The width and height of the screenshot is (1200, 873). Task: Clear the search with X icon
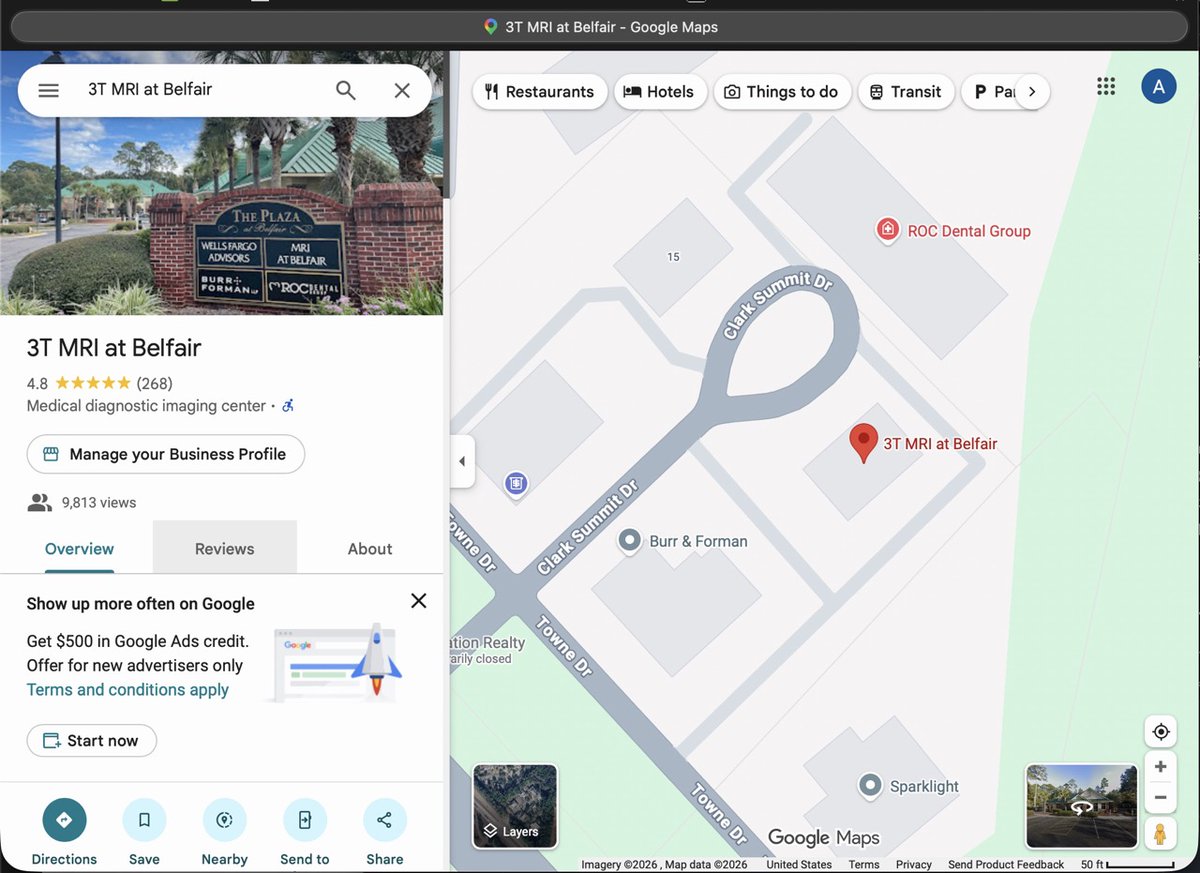[x=402, y=90]
